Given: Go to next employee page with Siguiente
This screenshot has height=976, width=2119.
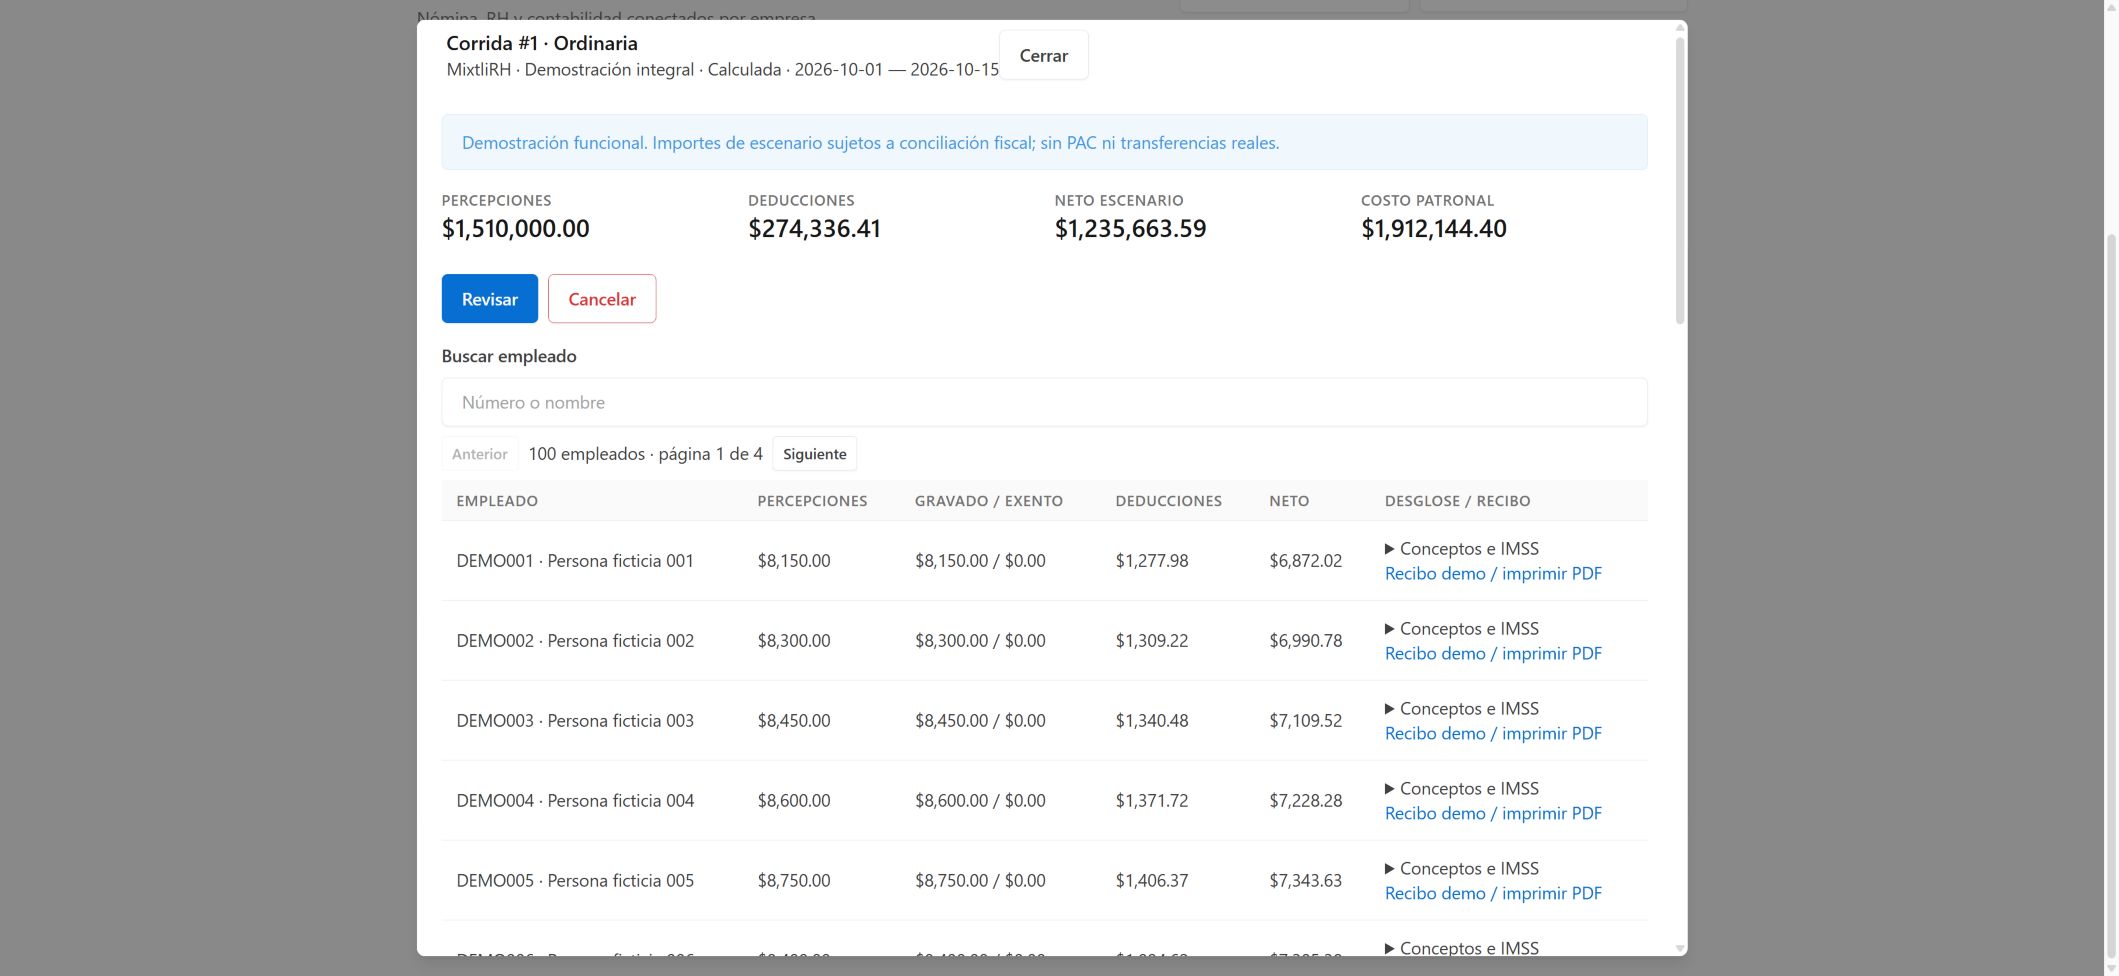Looking at the screenshot, I should point(814,454).
